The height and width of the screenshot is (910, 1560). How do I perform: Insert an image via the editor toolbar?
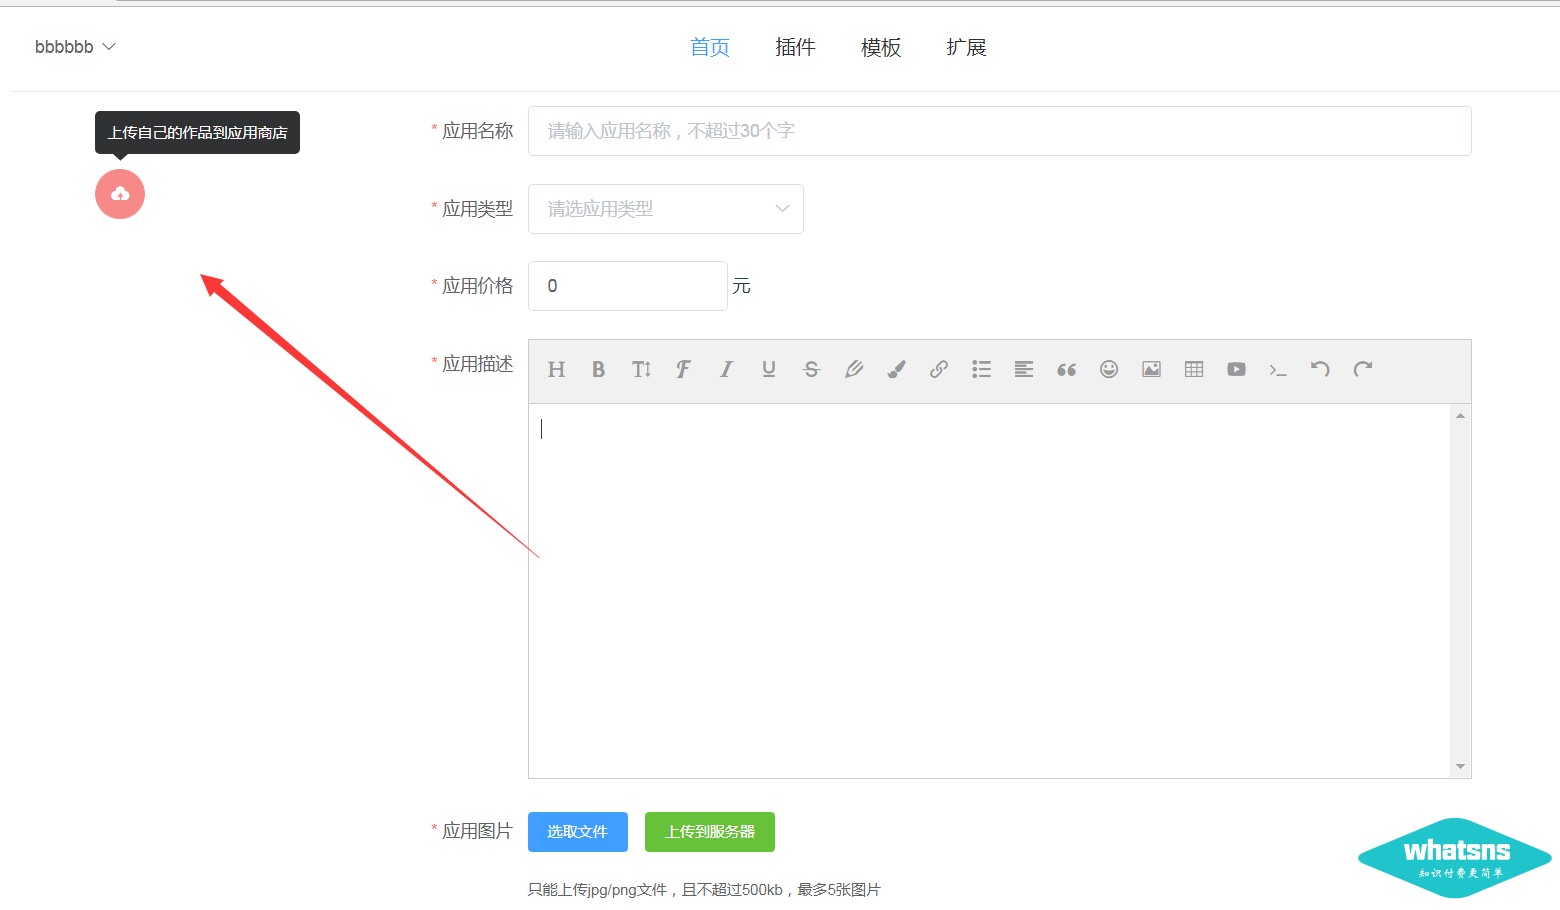(1151, 369)
